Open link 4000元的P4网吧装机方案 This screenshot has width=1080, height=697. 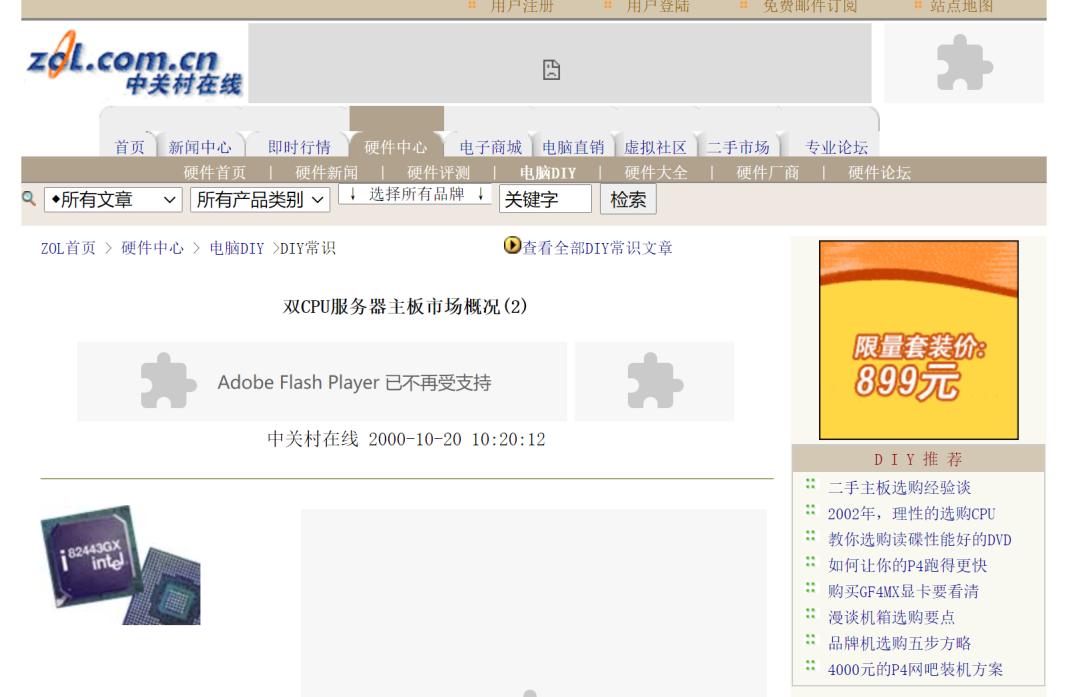pos(915,669)
